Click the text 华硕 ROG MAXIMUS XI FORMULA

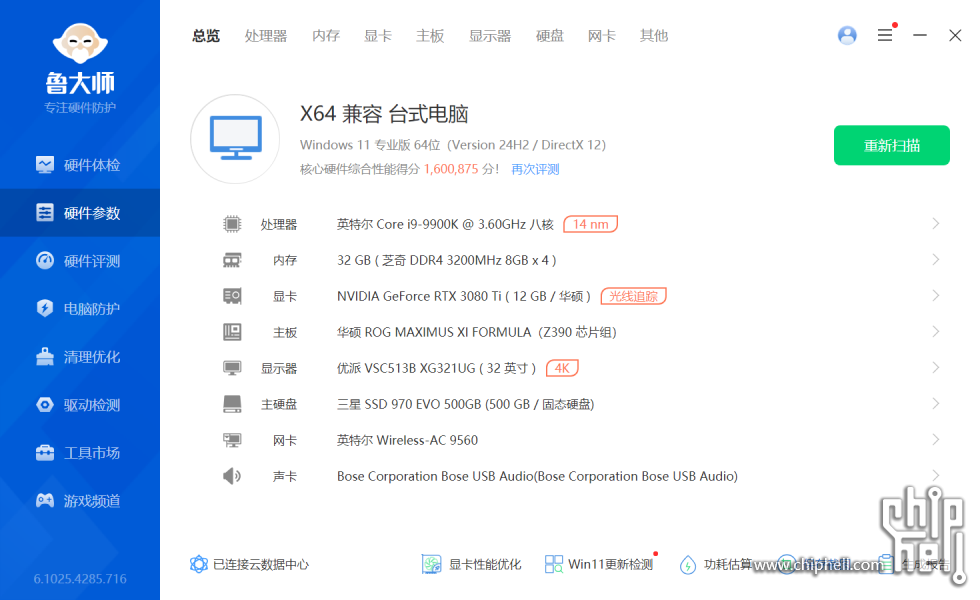tap(434, 332)
